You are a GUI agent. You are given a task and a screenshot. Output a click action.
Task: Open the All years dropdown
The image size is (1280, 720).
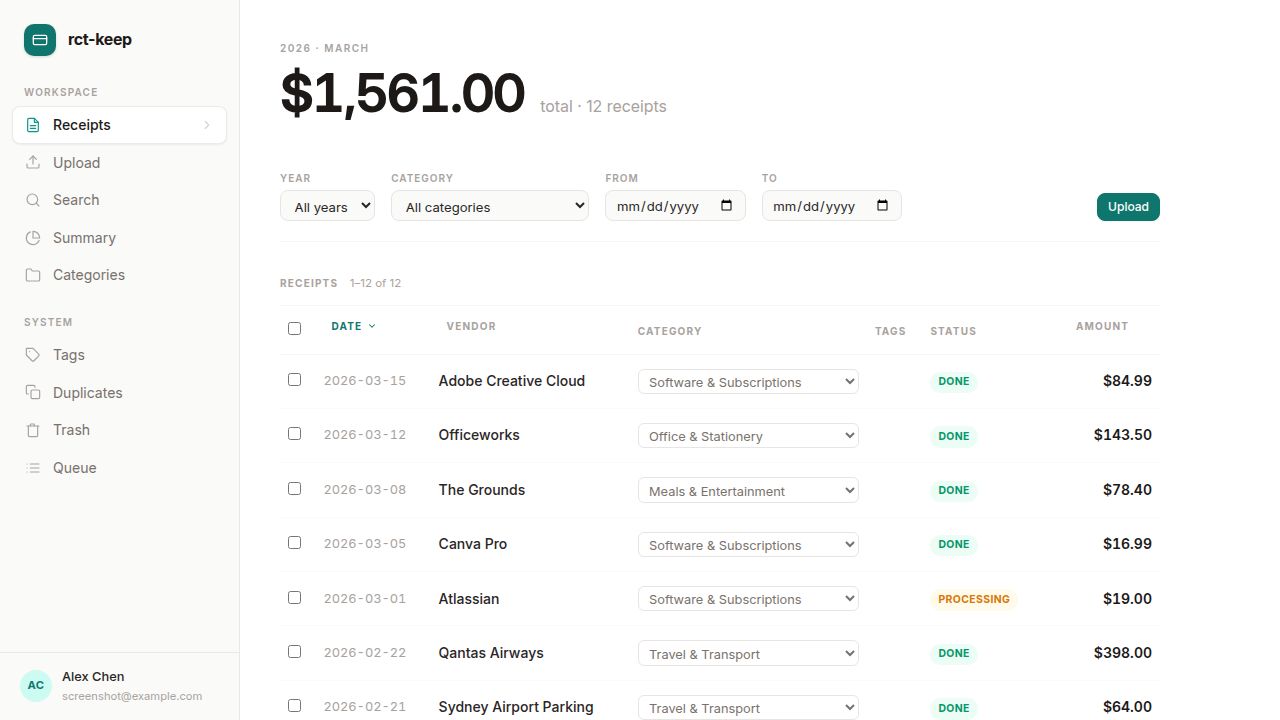pos(327,206)
